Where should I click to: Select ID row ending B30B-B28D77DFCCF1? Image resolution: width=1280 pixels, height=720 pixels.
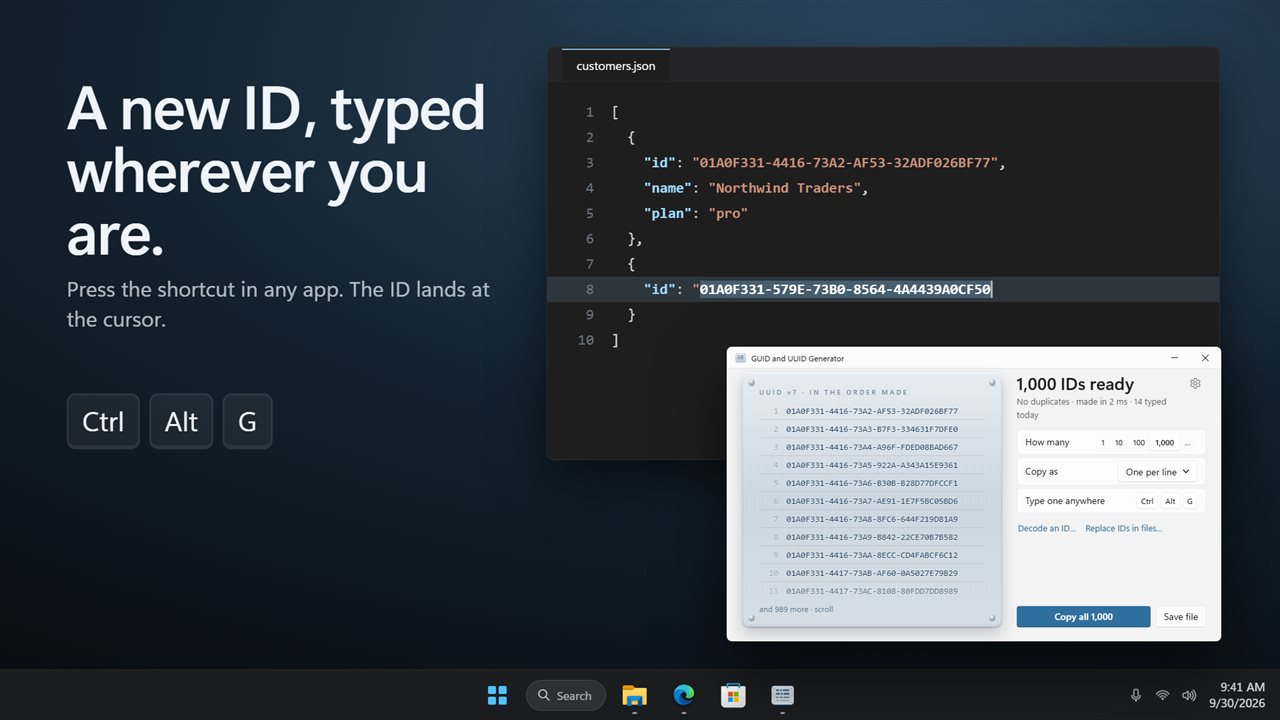pyautogui.click(x=872, y=483)
